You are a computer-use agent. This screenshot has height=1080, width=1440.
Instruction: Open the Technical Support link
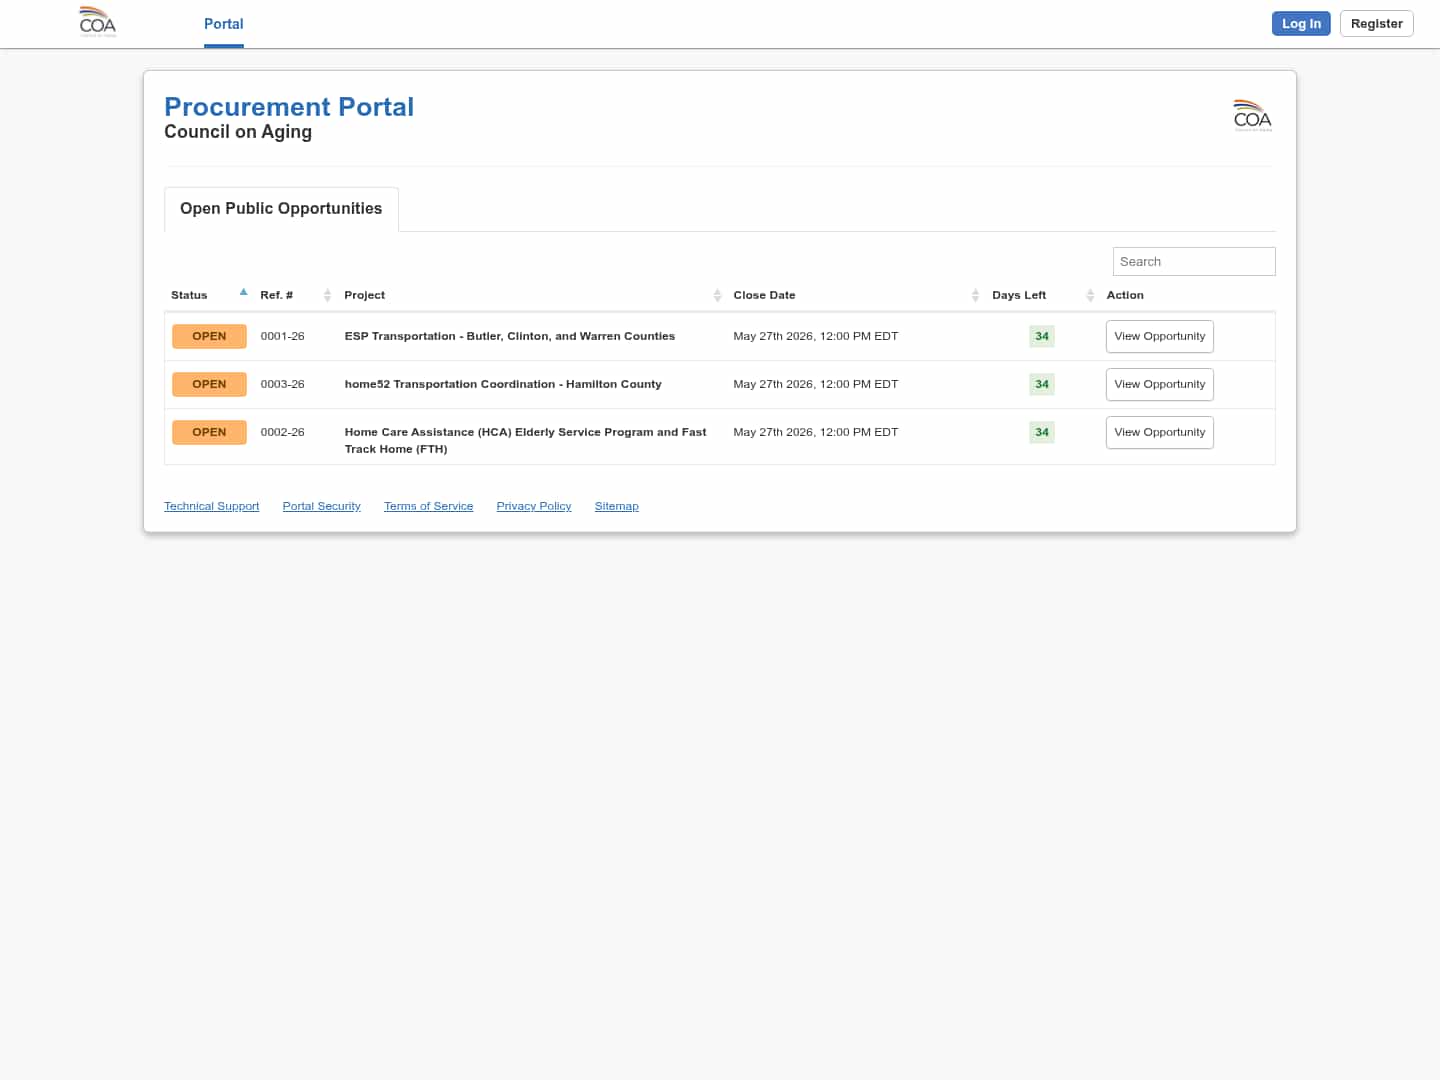click(211, 506)
